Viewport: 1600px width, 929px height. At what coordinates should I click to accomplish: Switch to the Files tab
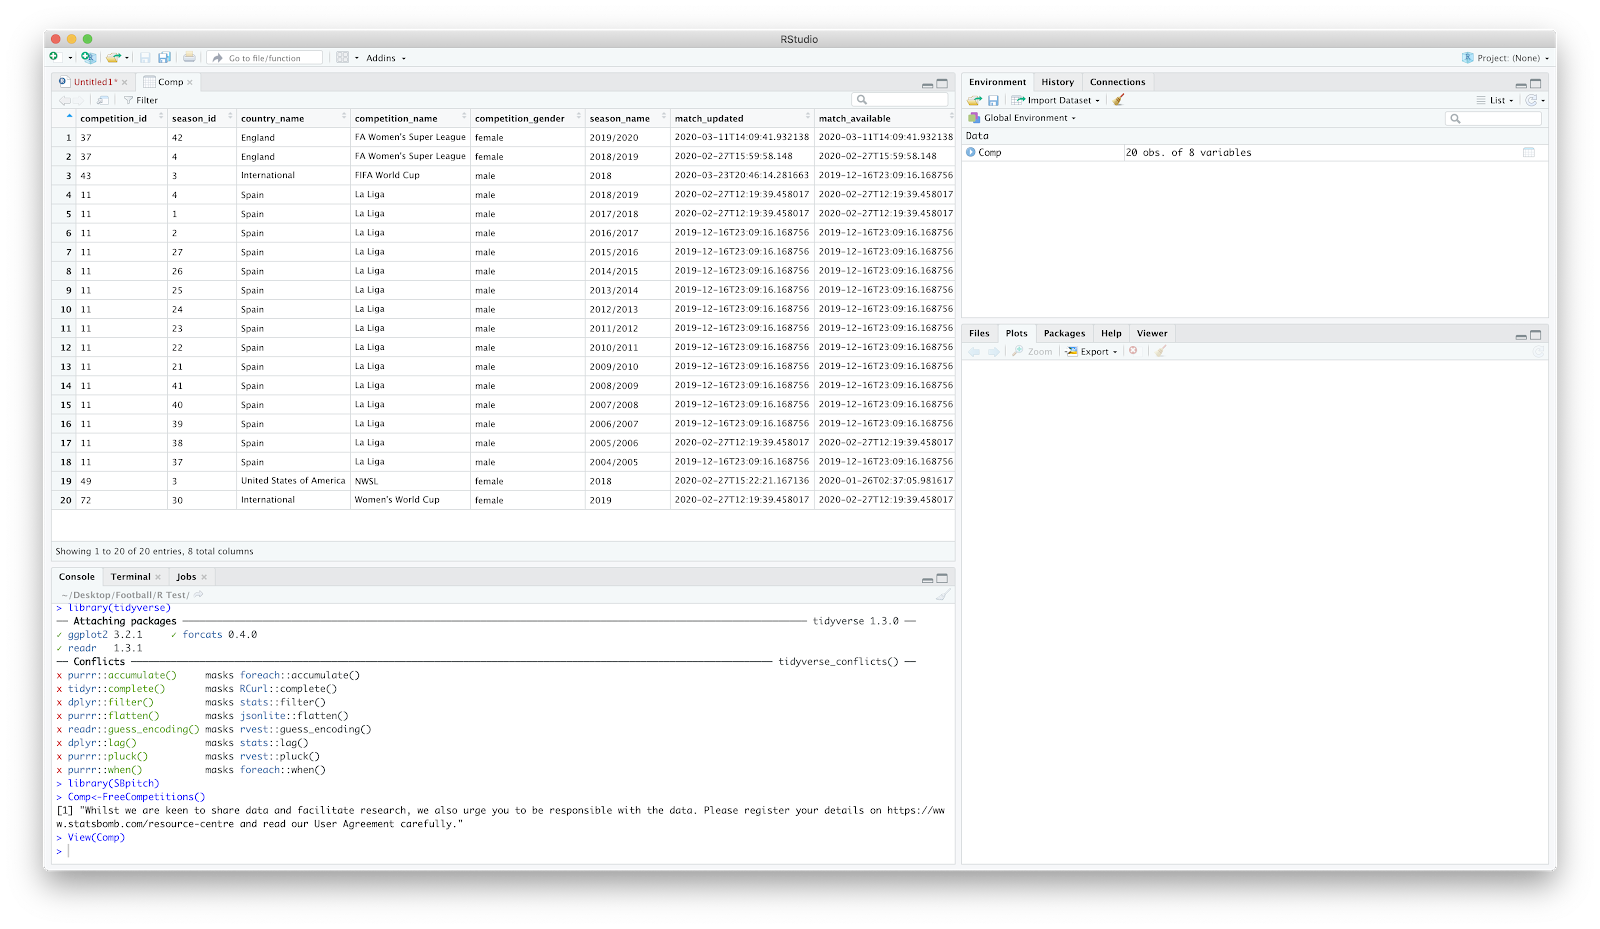(979, 333)
